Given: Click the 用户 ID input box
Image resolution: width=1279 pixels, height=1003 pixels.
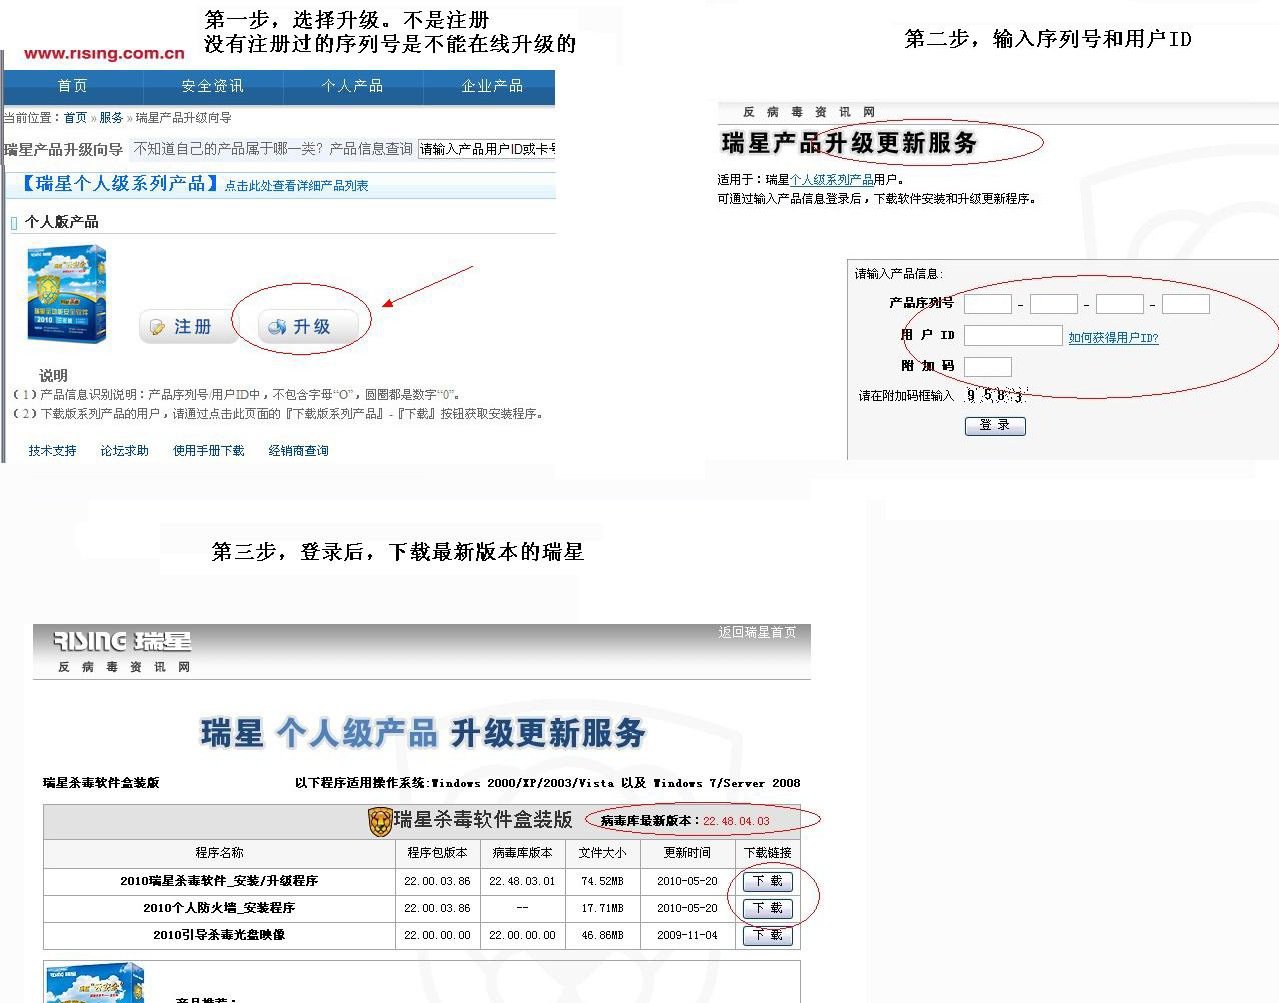Looking at the screenshot, I should pos(1013,334).
